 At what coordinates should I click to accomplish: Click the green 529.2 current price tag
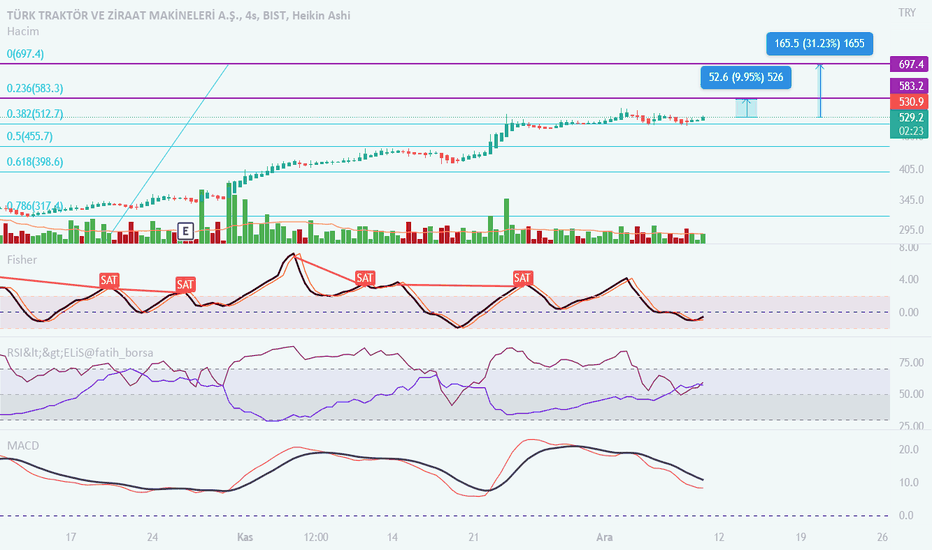click(x=908, y=117)
